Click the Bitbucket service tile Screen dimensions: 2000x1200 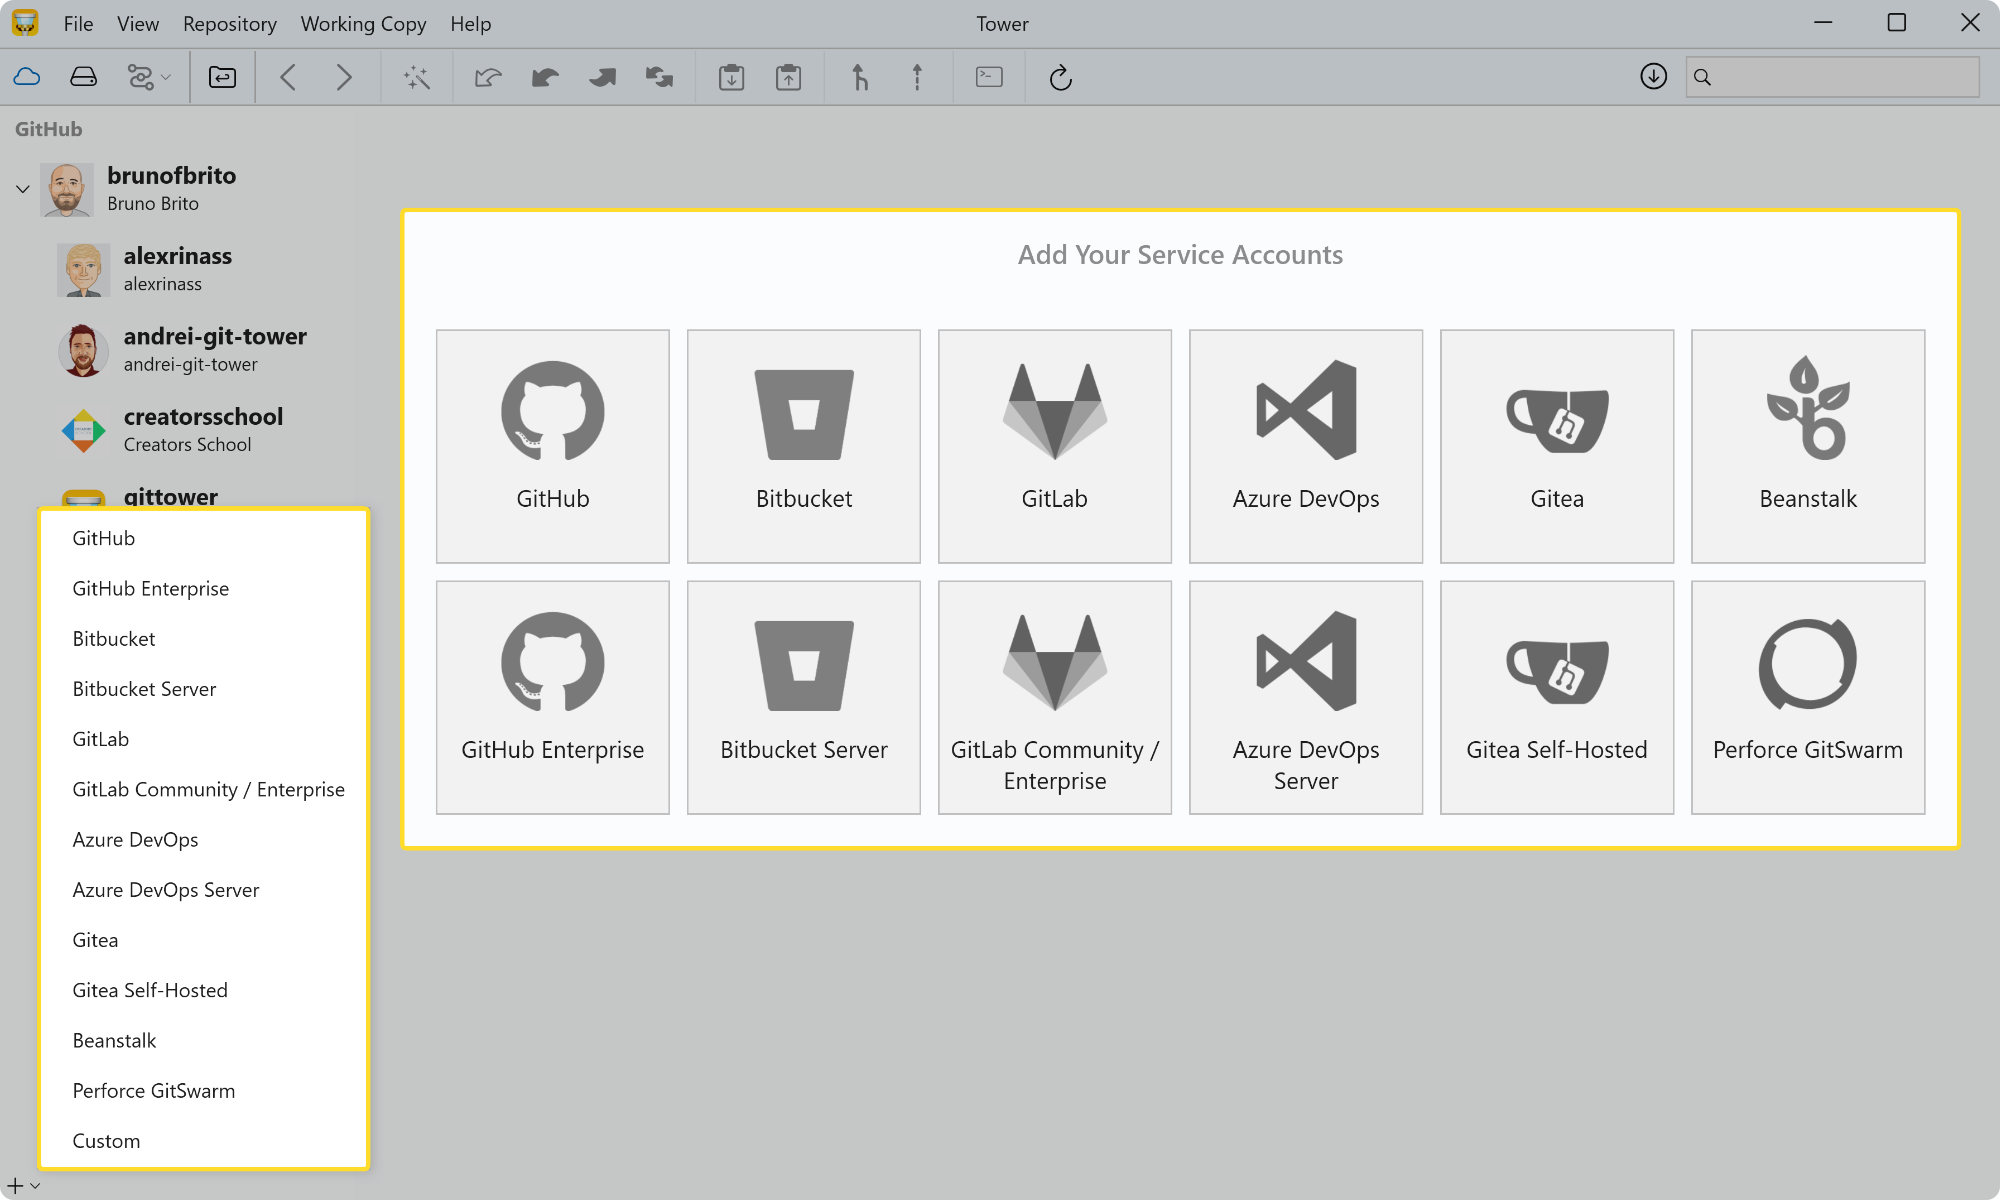(x=804, y=446)
